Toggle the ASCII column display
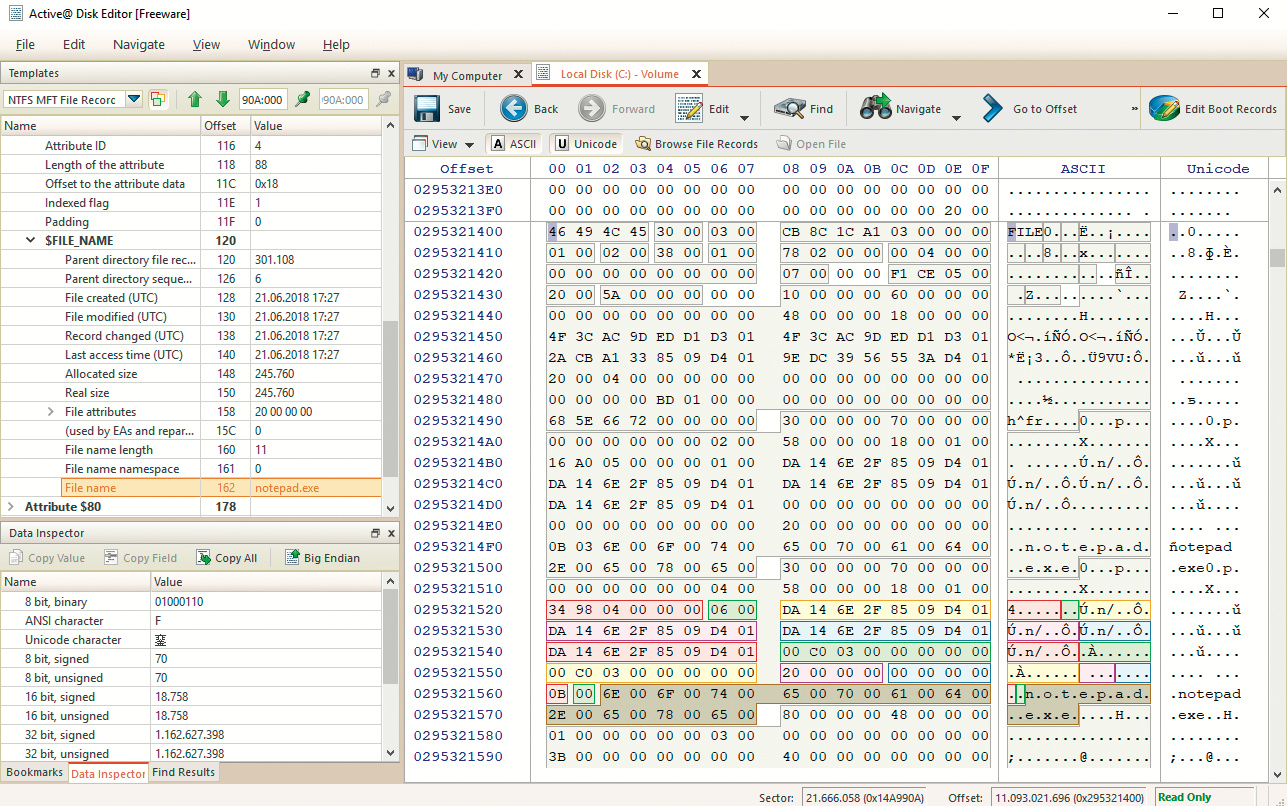The image size is (1287, 806). pyautogui.click(x=514, y=144)
